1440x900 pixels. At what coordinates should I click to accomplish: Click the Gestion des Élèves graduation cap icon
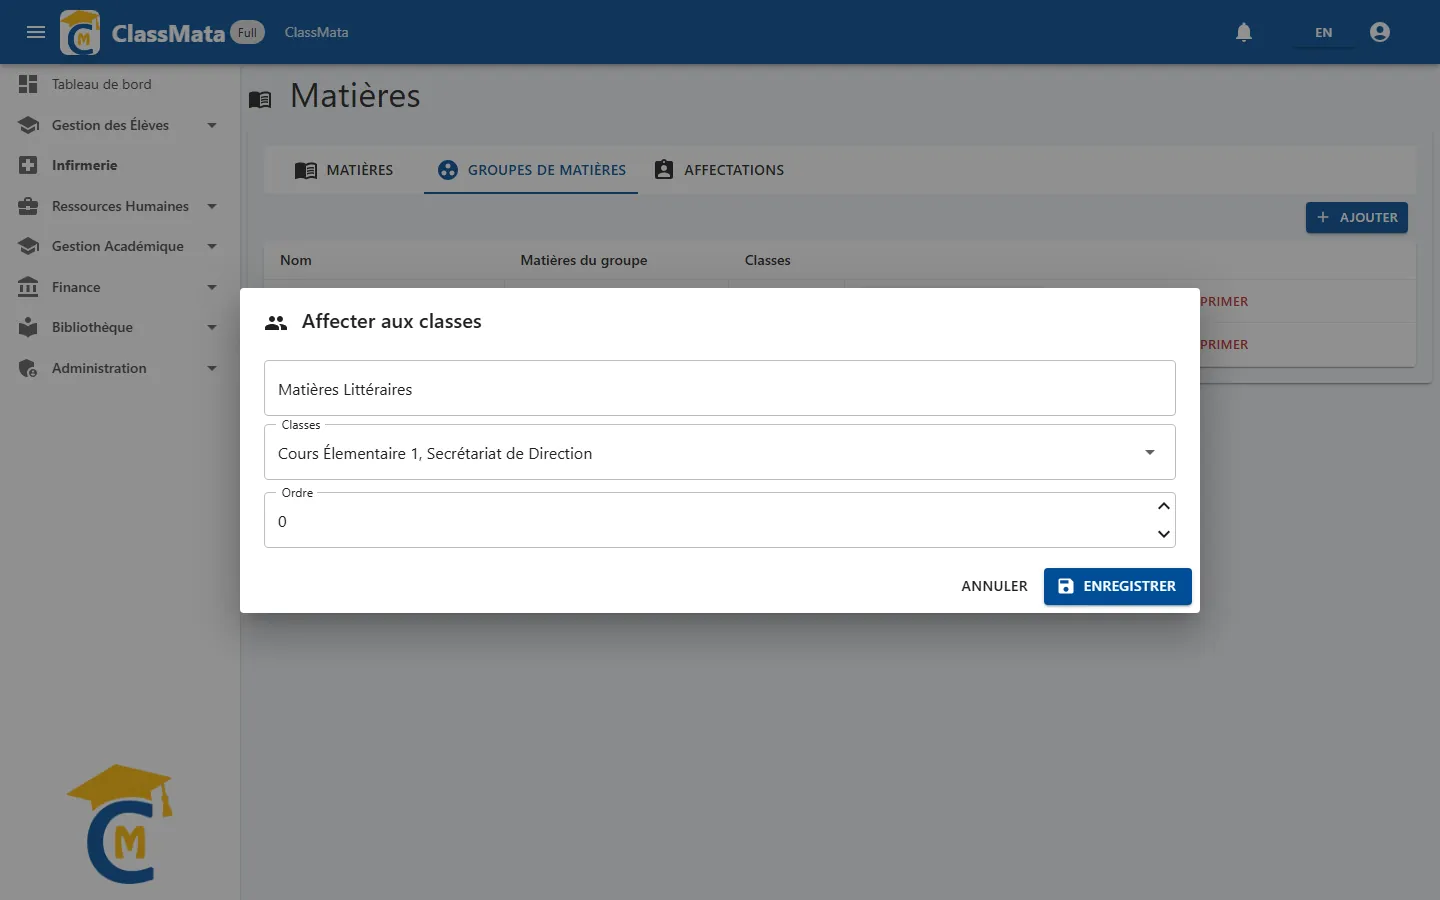pos(28,125)
